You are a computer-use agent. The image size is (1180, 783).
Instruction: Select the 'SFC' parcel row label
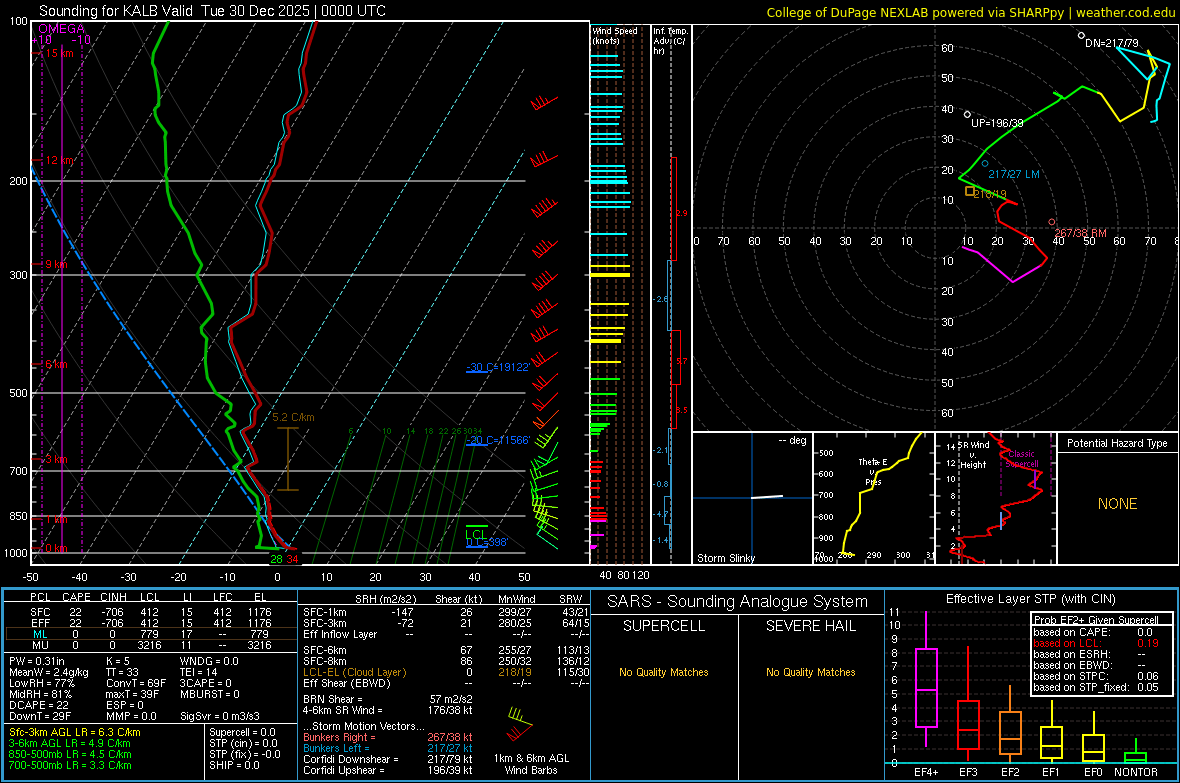click(x=40, y=612)
